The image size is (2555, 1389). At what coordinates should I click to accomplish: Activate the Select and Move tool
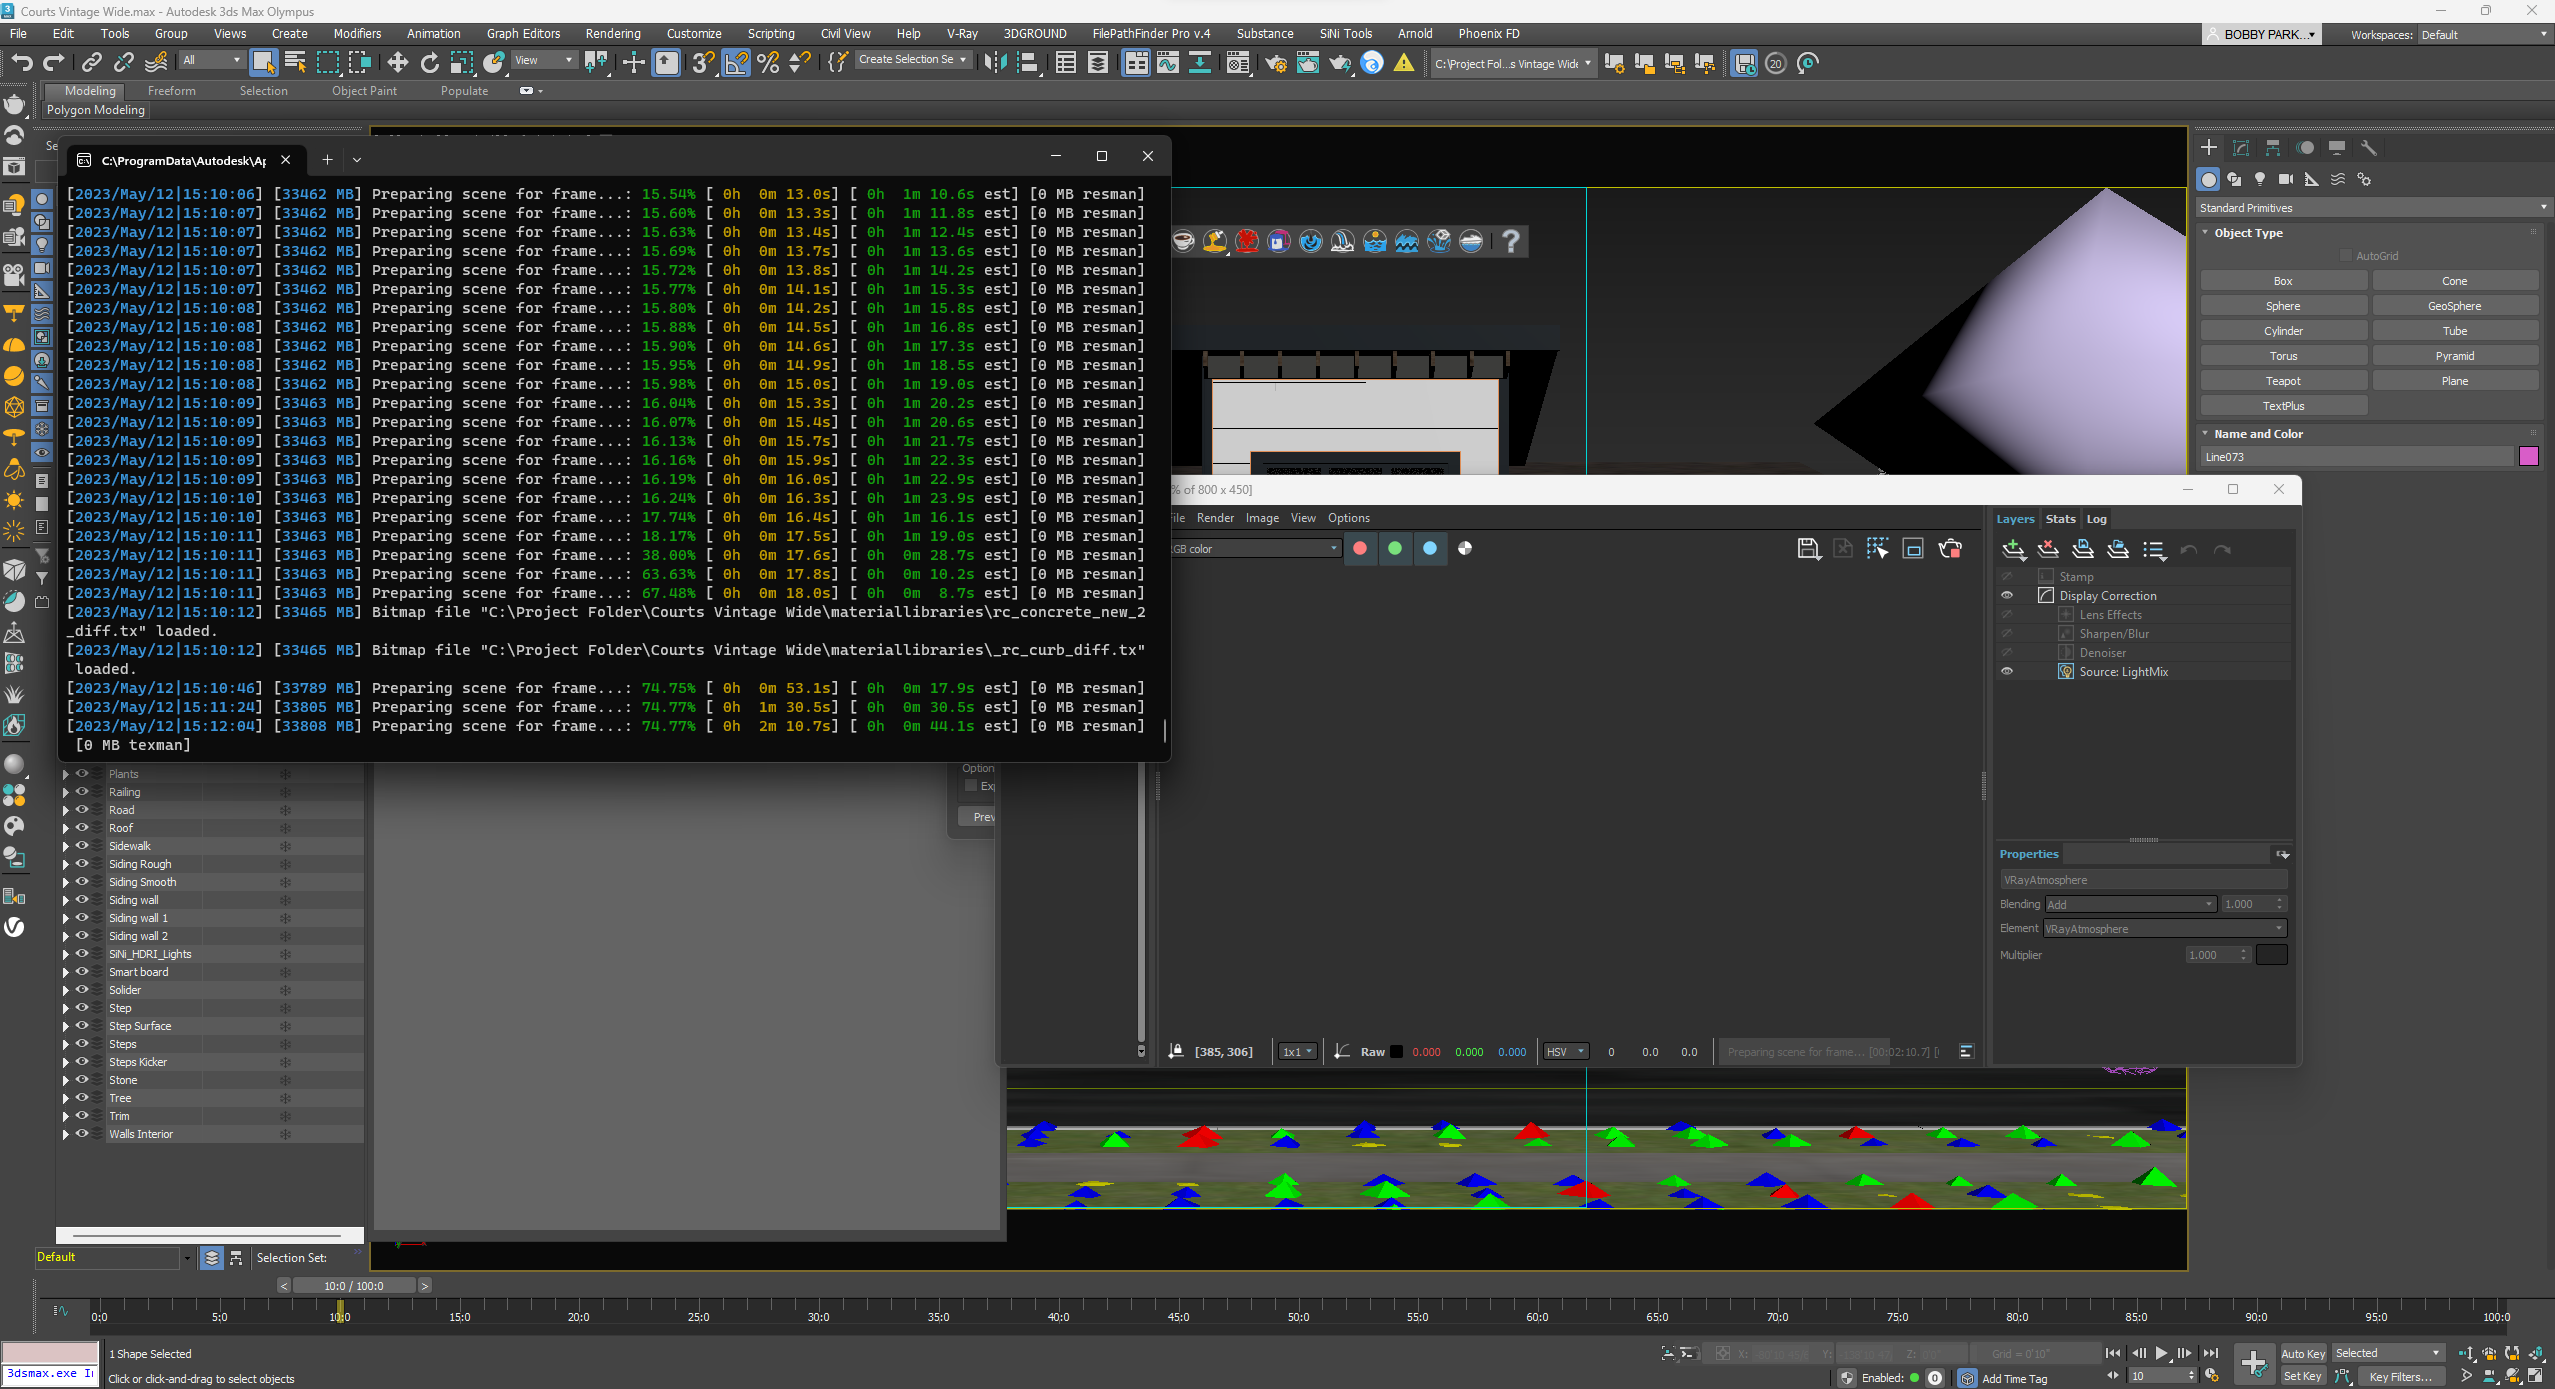(x=397, y=63)
